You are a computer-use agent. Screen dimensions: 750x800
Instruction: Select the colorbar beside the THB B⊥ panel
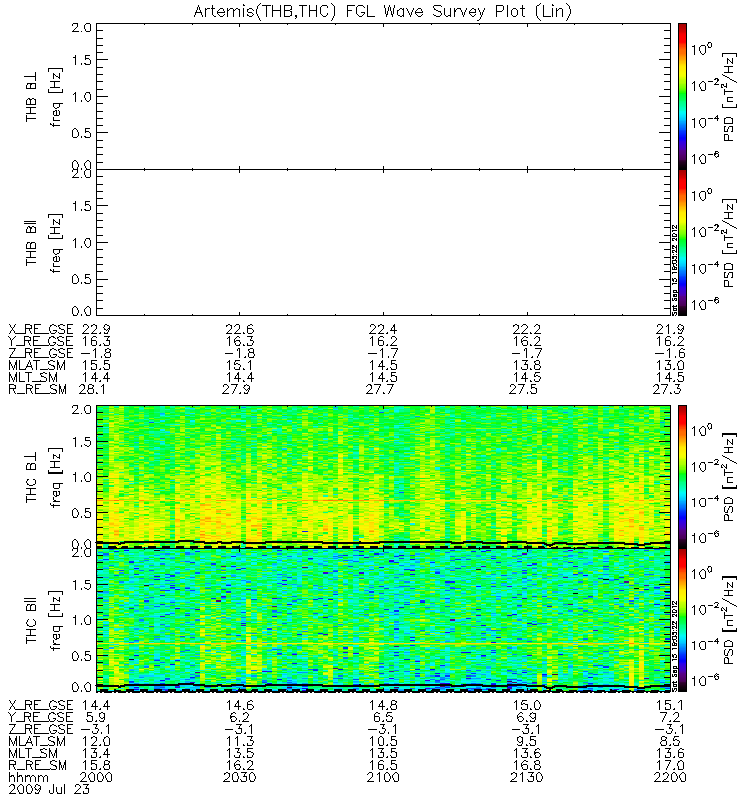coord(682,96)
